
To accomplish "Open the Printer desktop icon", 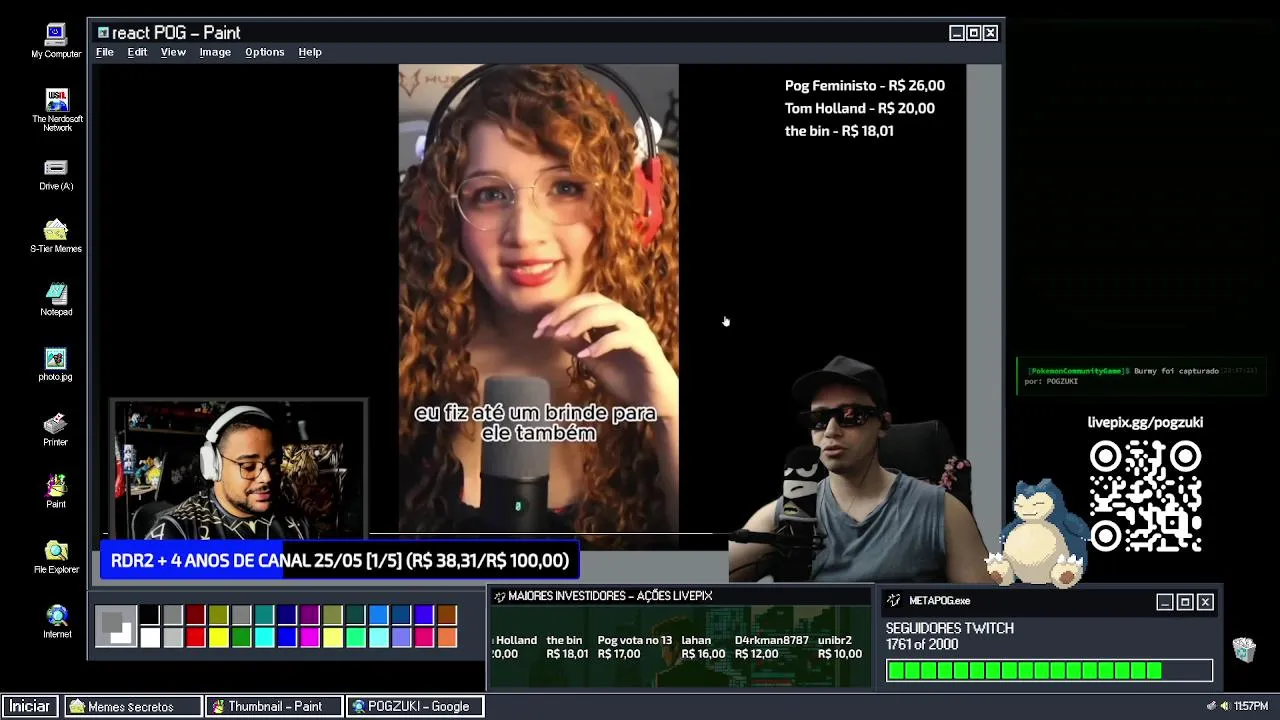I will [55, 429].
